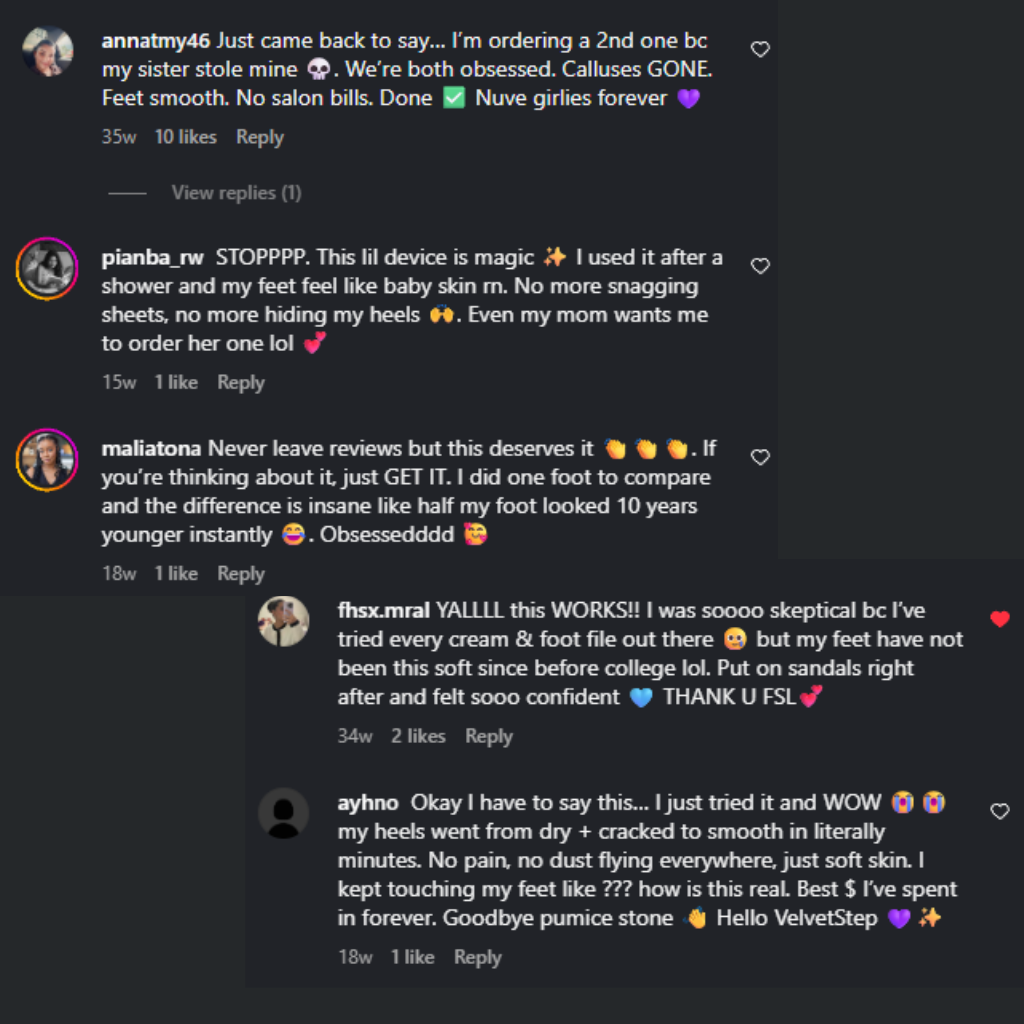
Task: Reply to pianba_rw's comment
Action: click(x=241, y=383)
